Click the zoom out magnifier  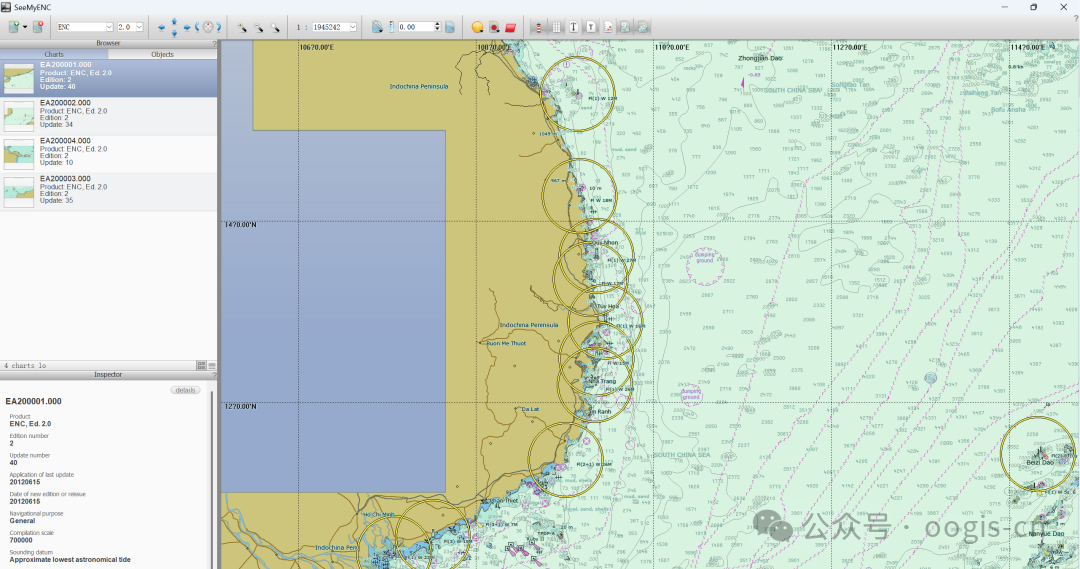point(258,28)
